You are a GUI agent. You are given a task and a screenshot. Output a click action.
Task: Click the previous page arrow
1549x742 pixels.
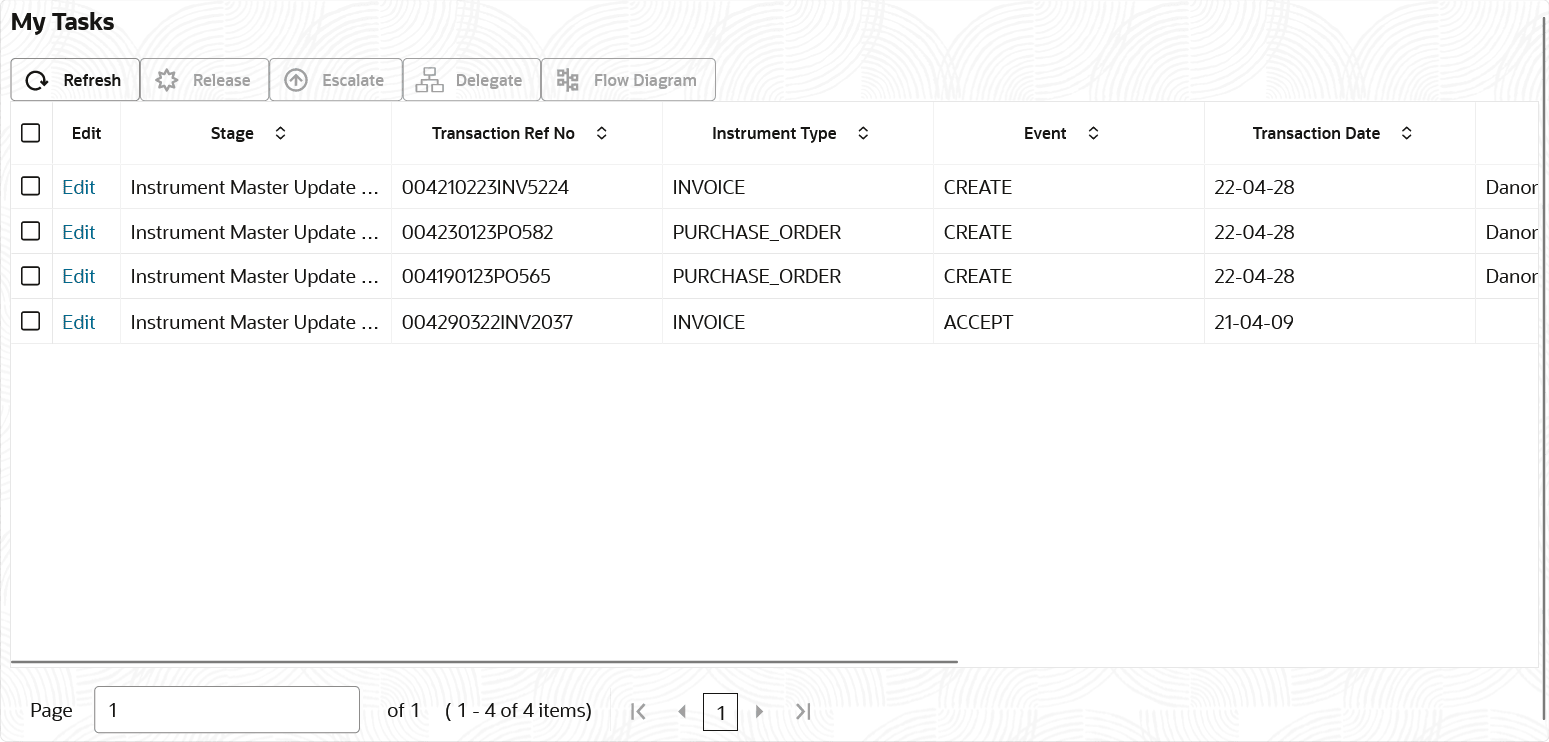[x=682, y=711]
